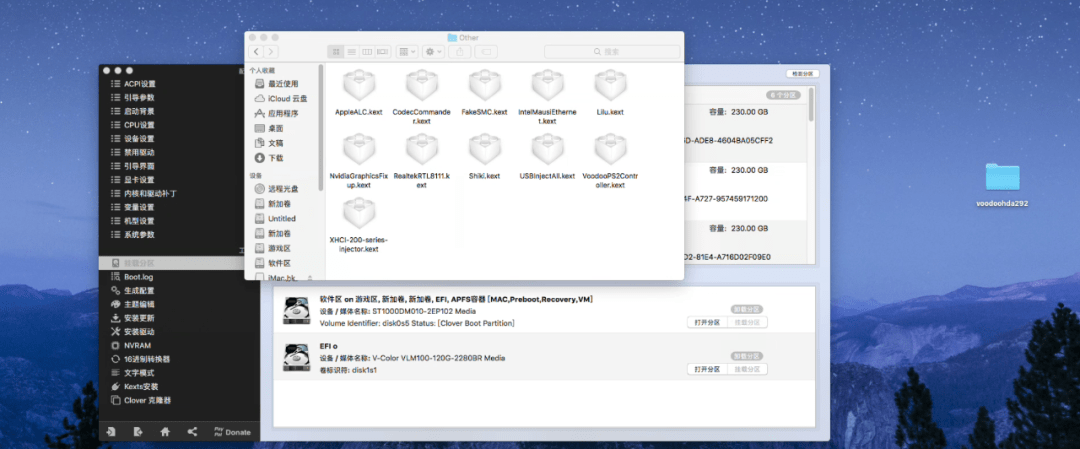Image resolution: width=1080 pixels, height=449 pixels.
Task: Open the Finder gear action menu
Action: click(434, 52)
